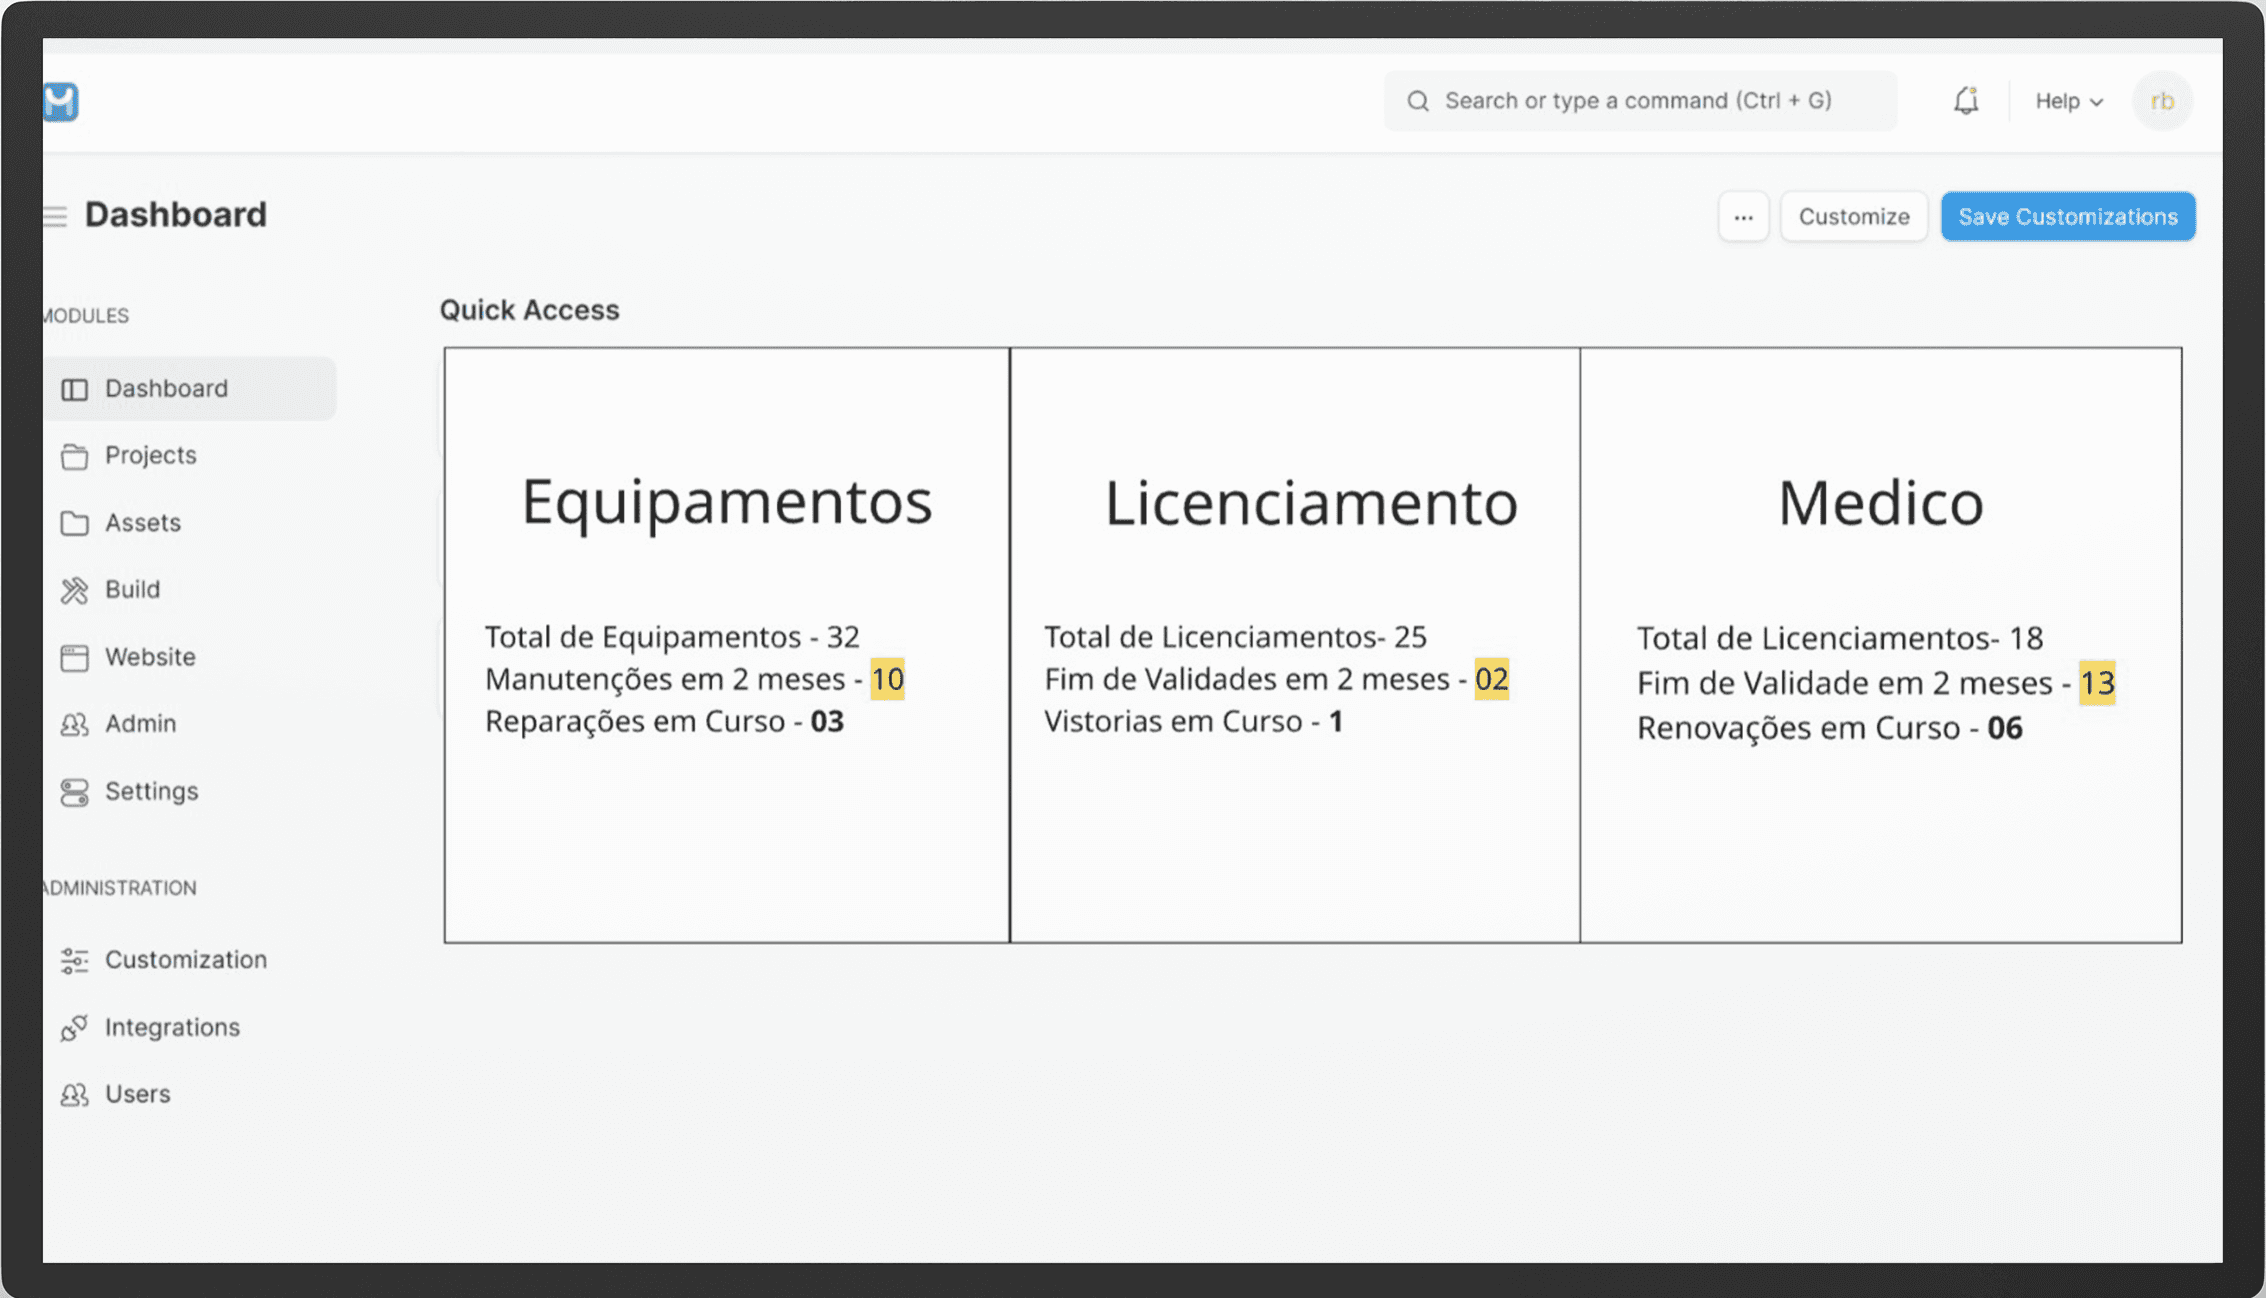The width and height of the screenshot is (2266, 1298).
Task: Click Save Customizations button
Action: [x=2067, y=217]
